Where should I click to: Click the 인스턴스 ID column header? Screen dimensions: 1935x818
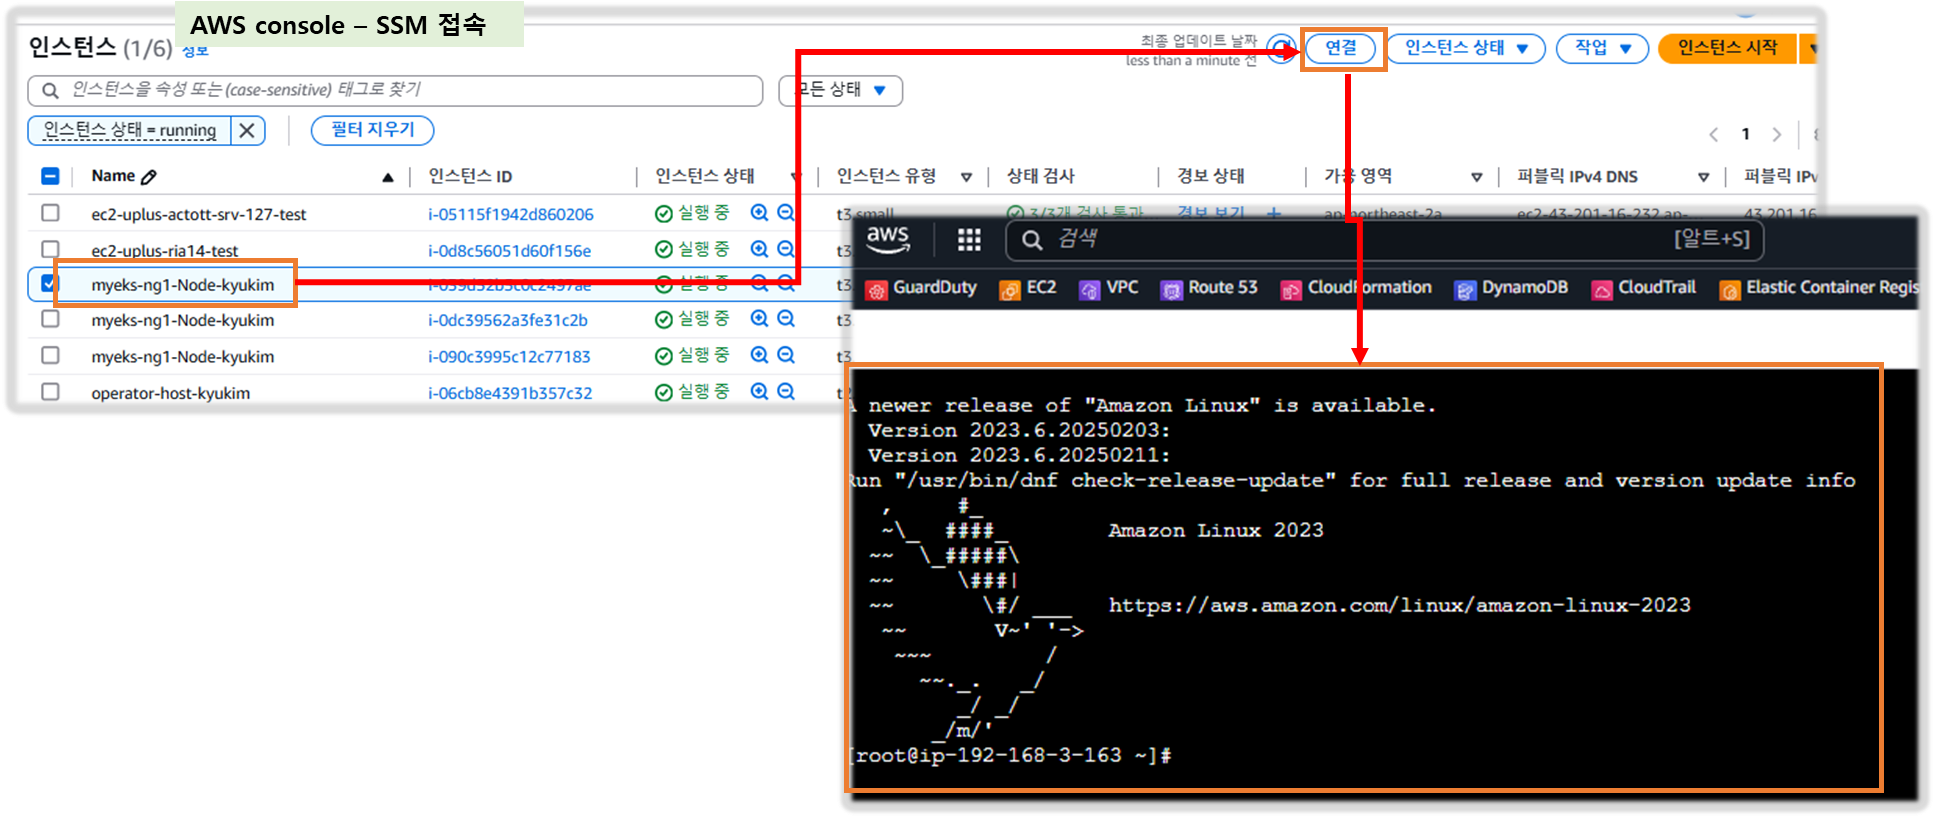[x=470, y=176]
